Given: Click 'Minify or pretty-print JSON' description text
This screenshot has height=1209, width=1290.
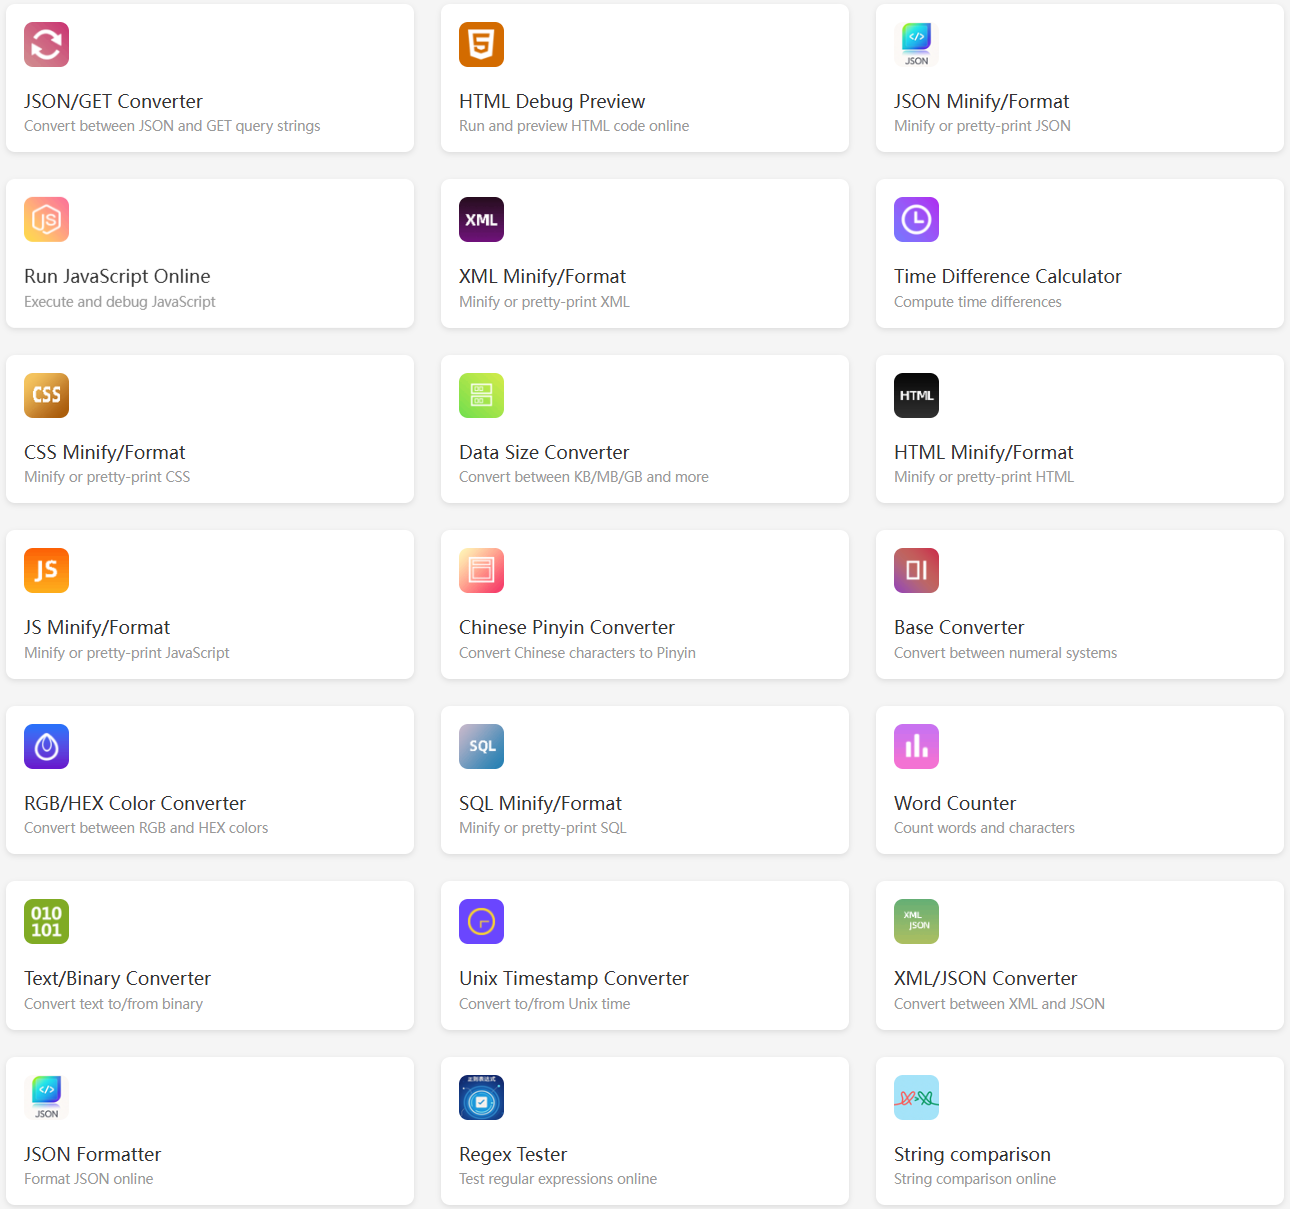Looking at the screenshot, I should (x=982, y=126).
